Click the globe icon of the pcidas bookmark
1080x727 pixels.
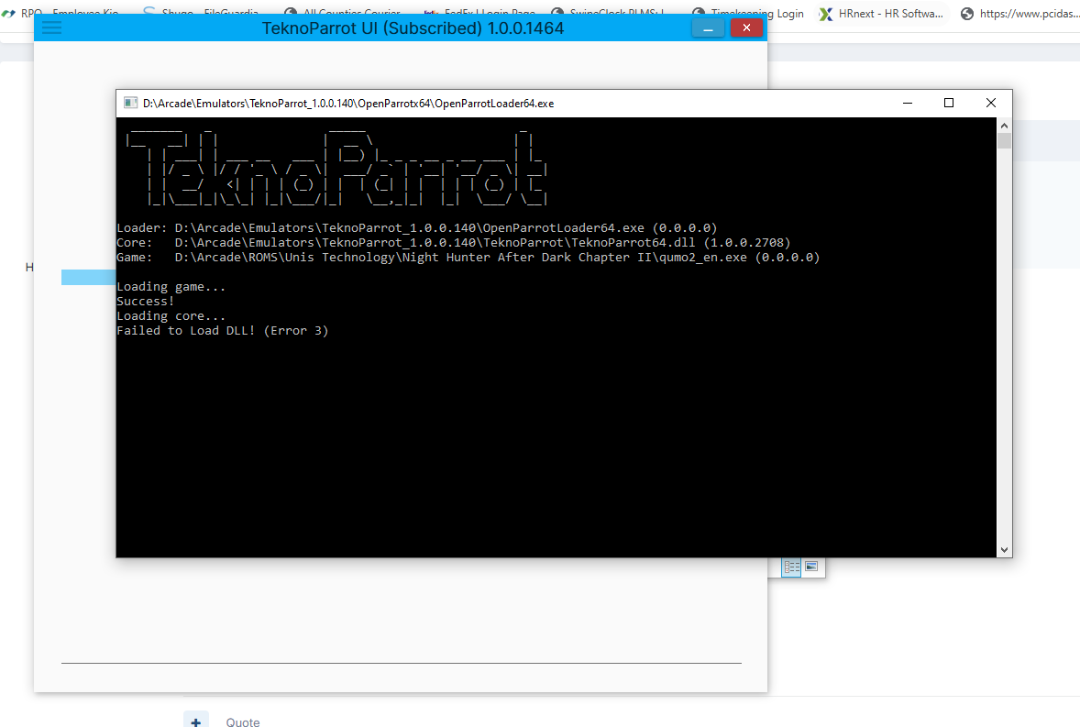[x=966, y=14]
